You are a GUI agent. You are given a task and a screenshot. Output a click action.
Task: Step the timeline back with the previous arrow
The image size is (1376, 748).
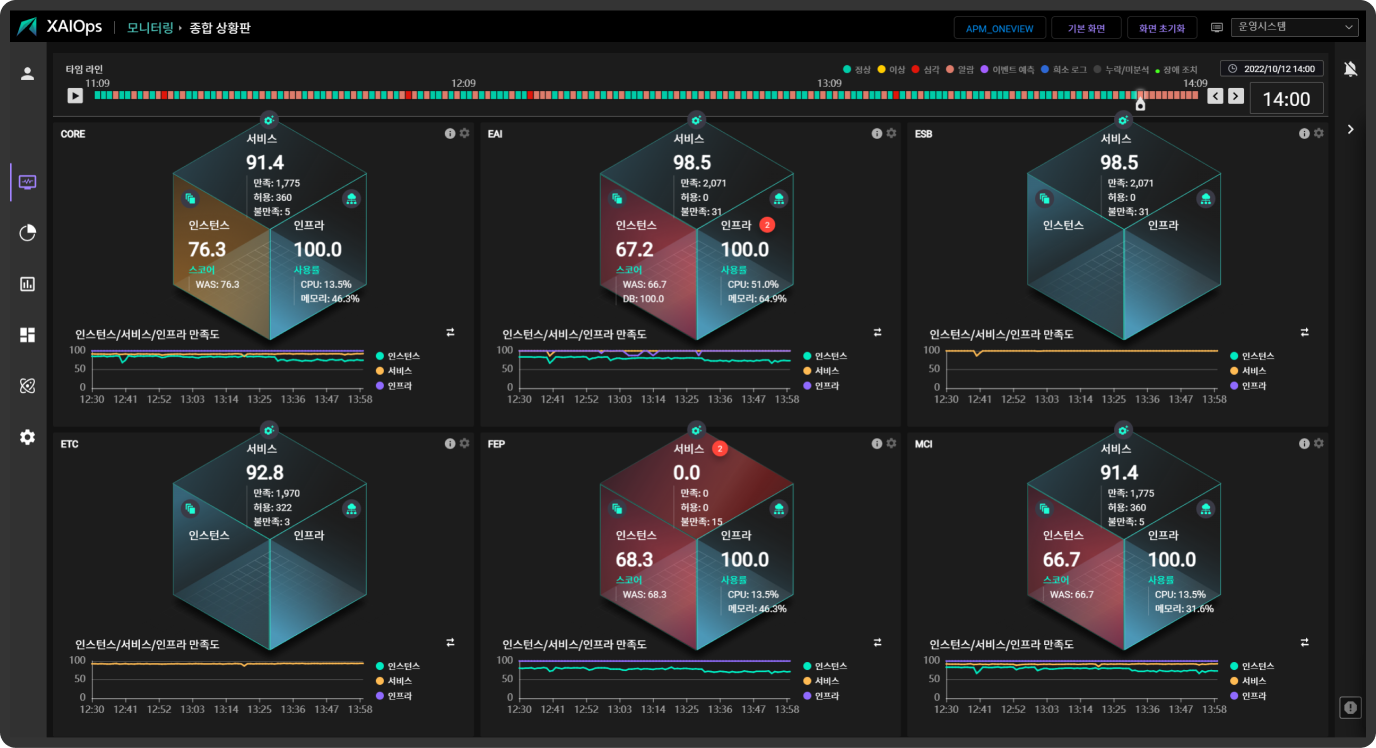(x=1215, y=96)
